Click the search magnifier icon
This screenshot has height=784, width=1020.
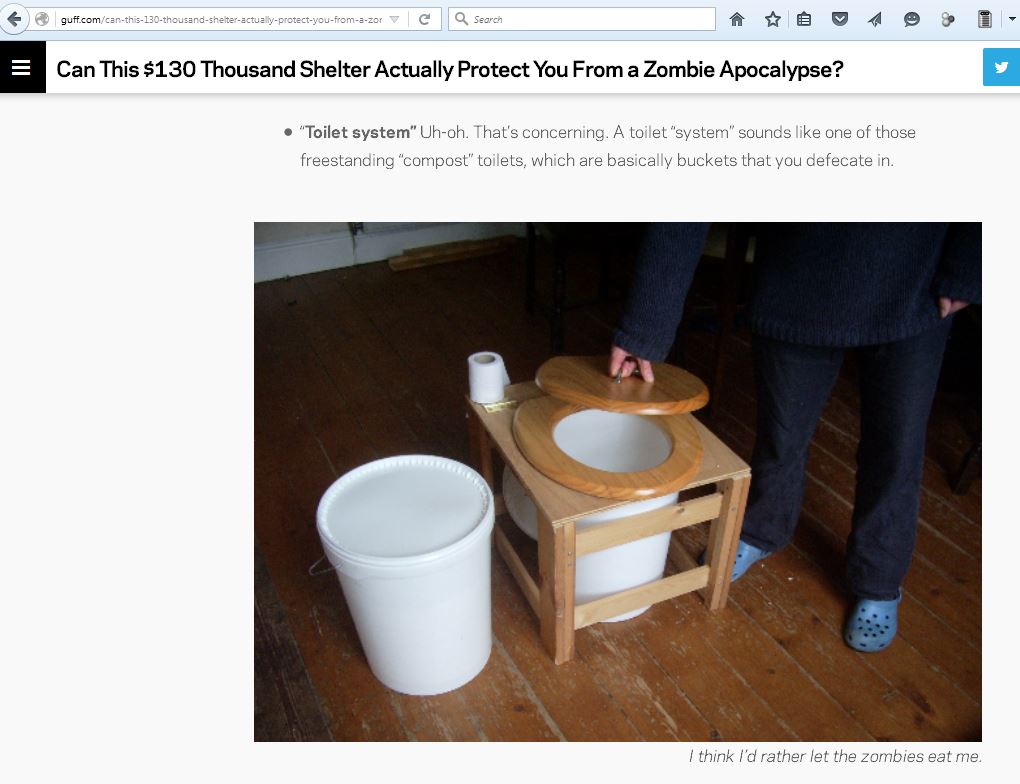[x=461, y=19]
